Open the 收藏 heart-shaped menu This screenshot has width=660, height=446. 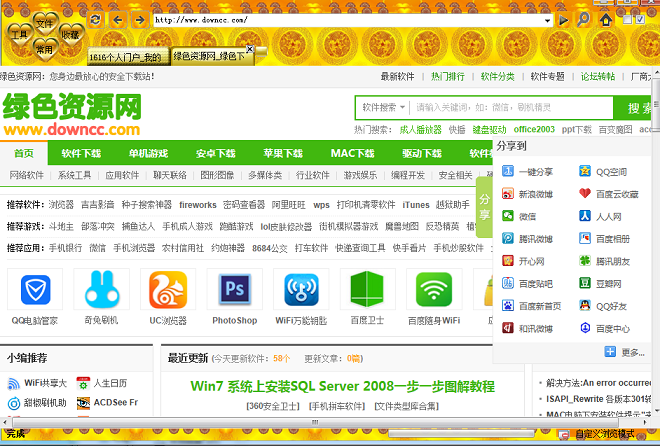point(70,35)
